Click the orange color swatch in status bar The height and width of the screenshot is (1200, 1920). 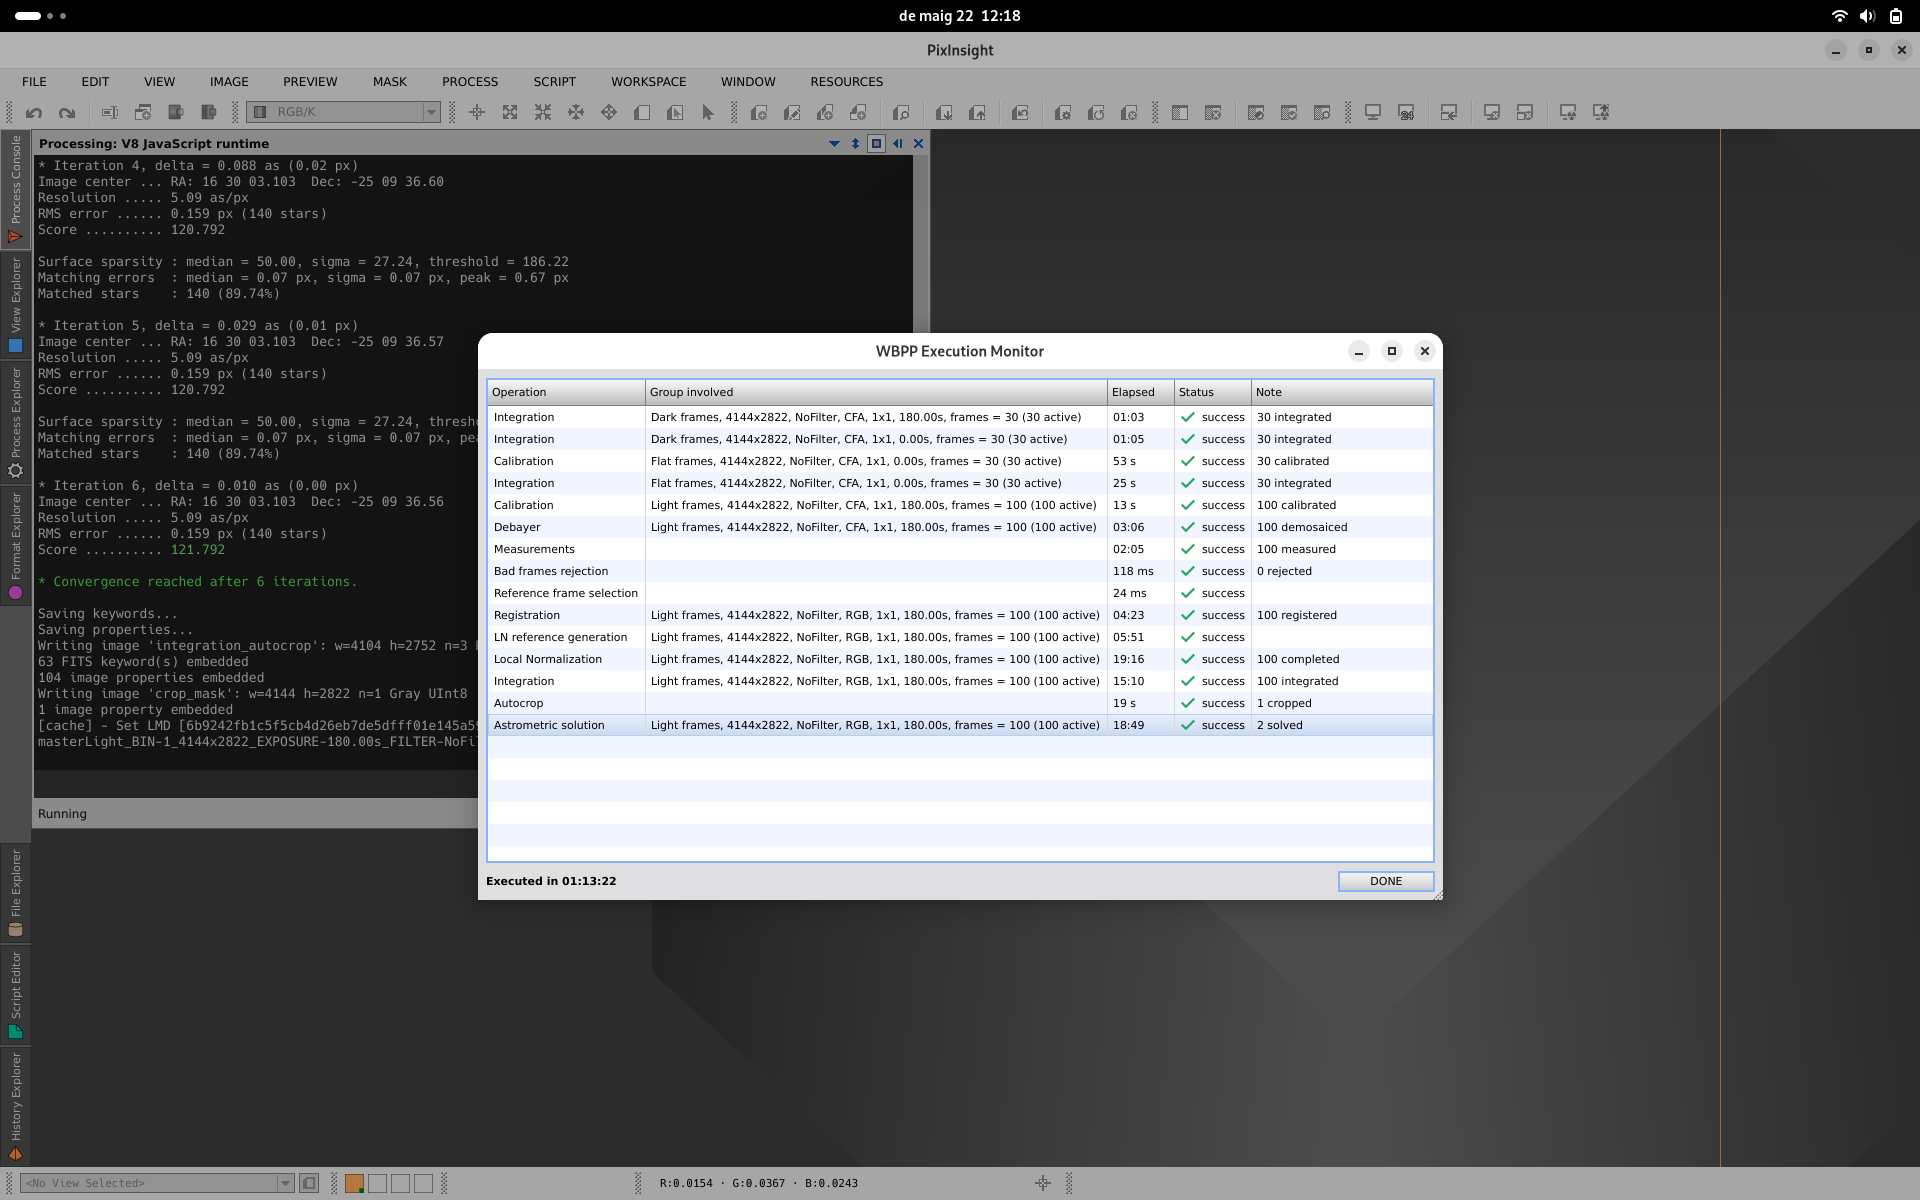pyautogui.click(x=354, y=1183)
